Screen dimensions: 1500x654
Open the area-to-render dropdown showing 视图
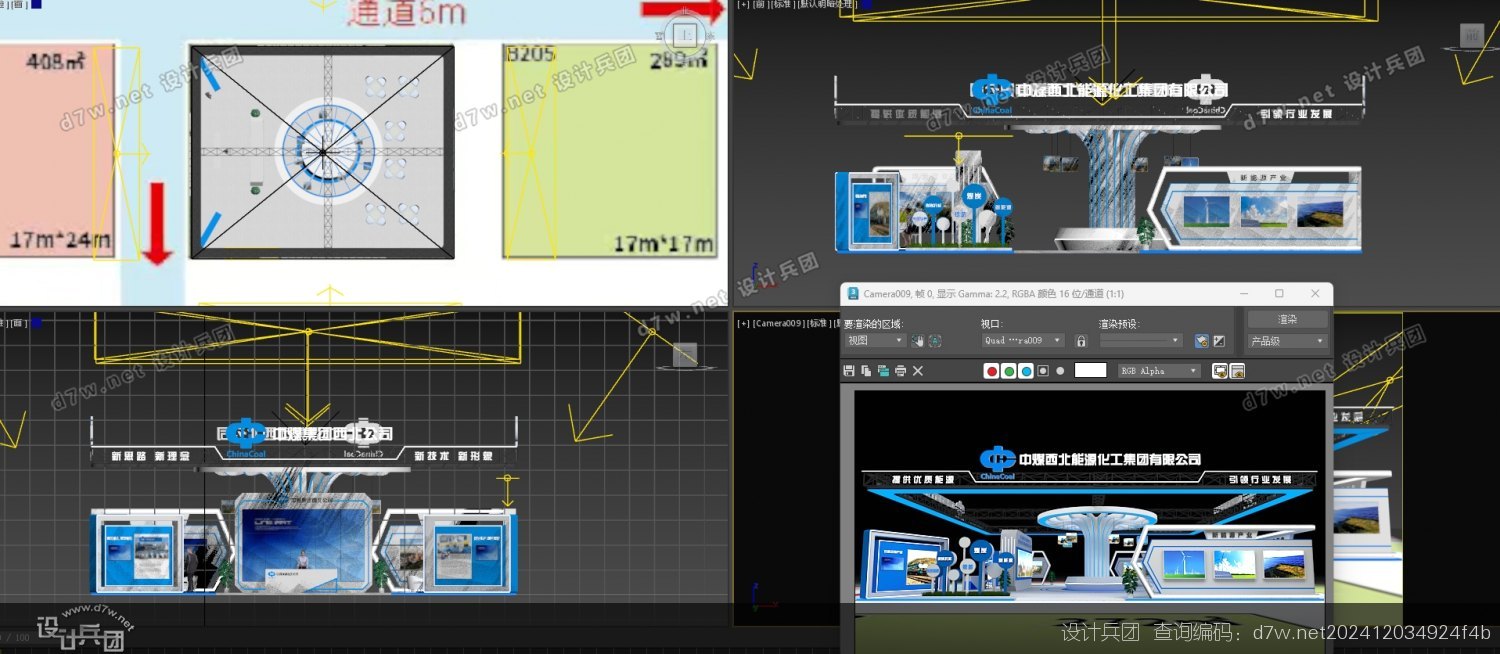pos(875,341)
